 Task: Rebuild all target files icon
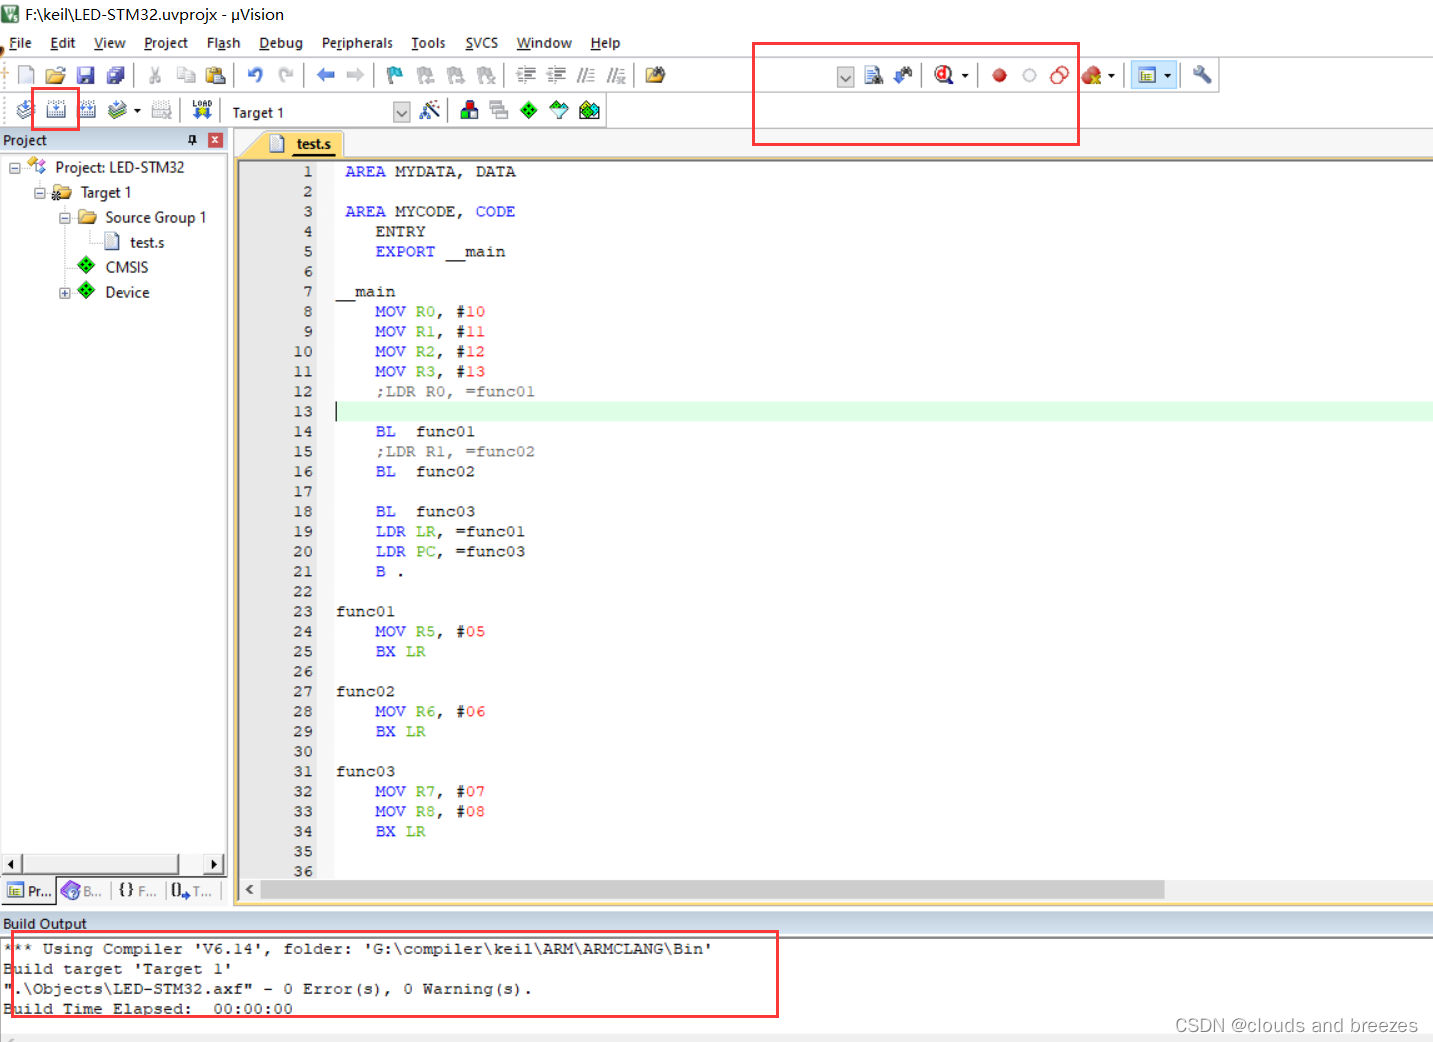click(x=88, y=110)
